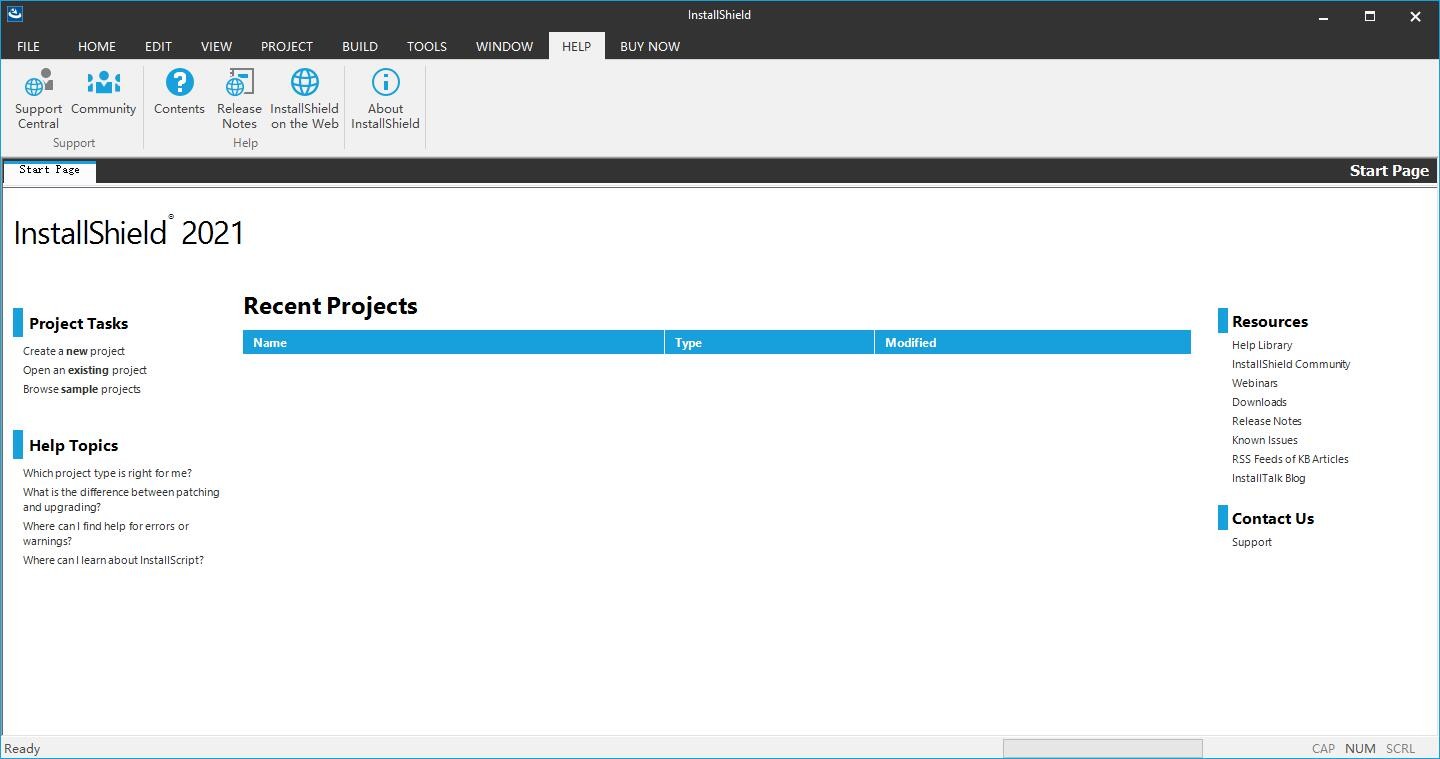Image resolution: width=1440 pixels, height=759 pixels.
Task: Open help Contents
Action: click(x=179, y=92)
